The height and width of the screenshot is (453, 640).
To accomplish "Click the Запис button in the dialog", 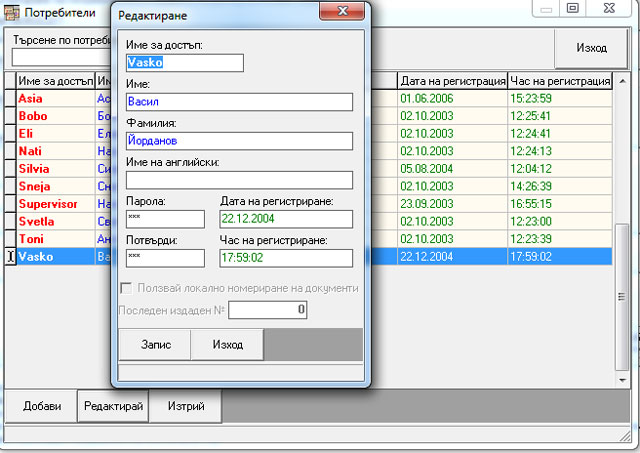I will (x=155, y=344).
